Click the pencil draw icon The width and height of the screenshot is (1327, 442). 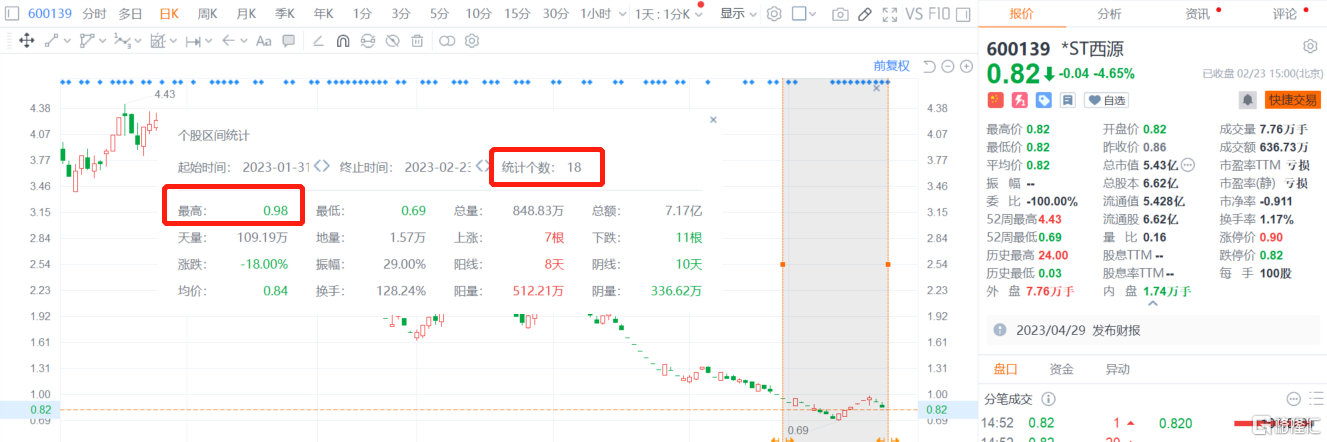point(864,14)
